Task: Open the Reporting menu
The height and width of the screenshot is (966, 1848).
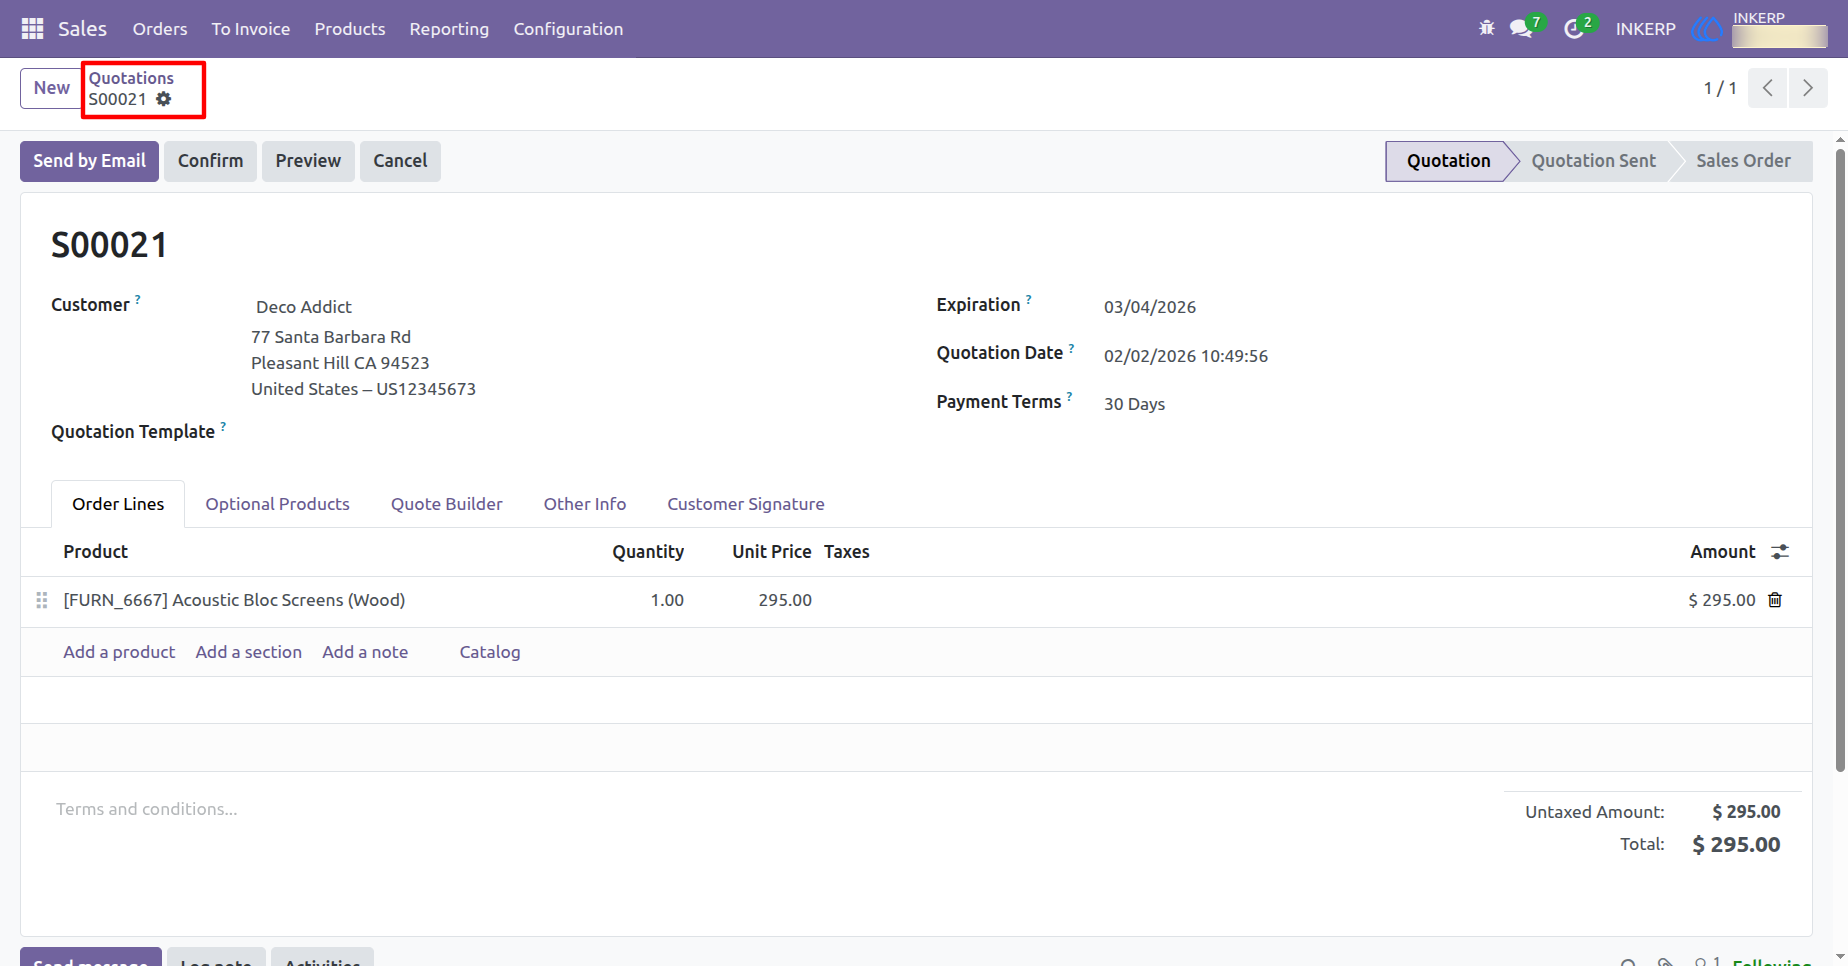Action: pyautogui.click(x=449, y=29)
